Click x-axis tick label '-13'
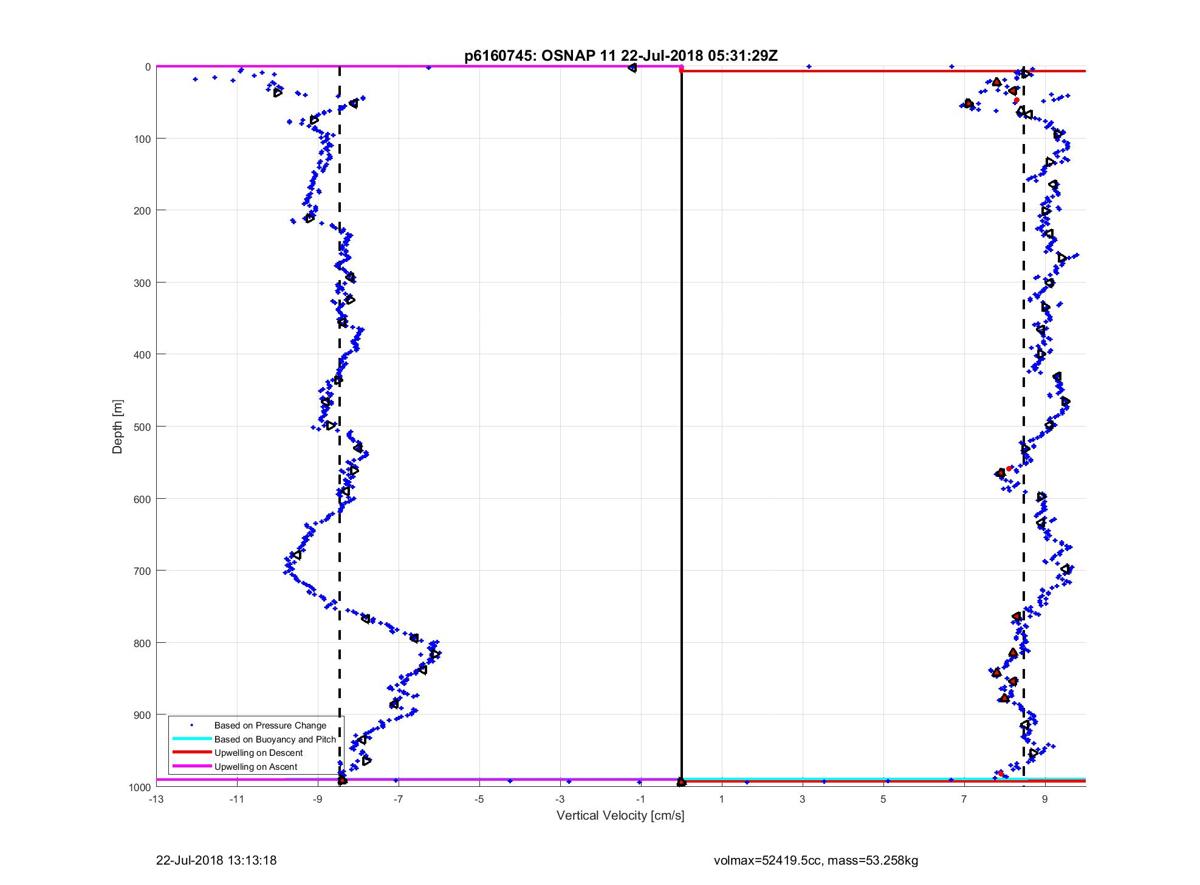This screenshot has width=1200, height=885. tap(155, 799)
